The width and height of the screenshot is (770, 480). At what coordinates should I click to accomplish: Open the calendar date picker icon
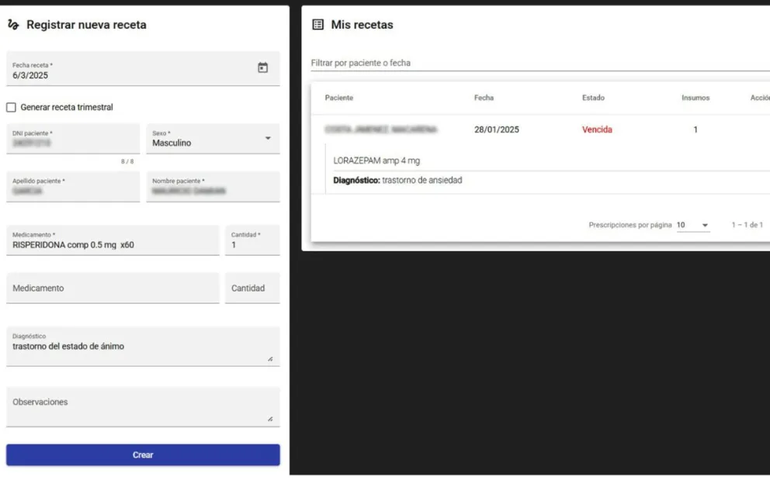tap(263, 68)
